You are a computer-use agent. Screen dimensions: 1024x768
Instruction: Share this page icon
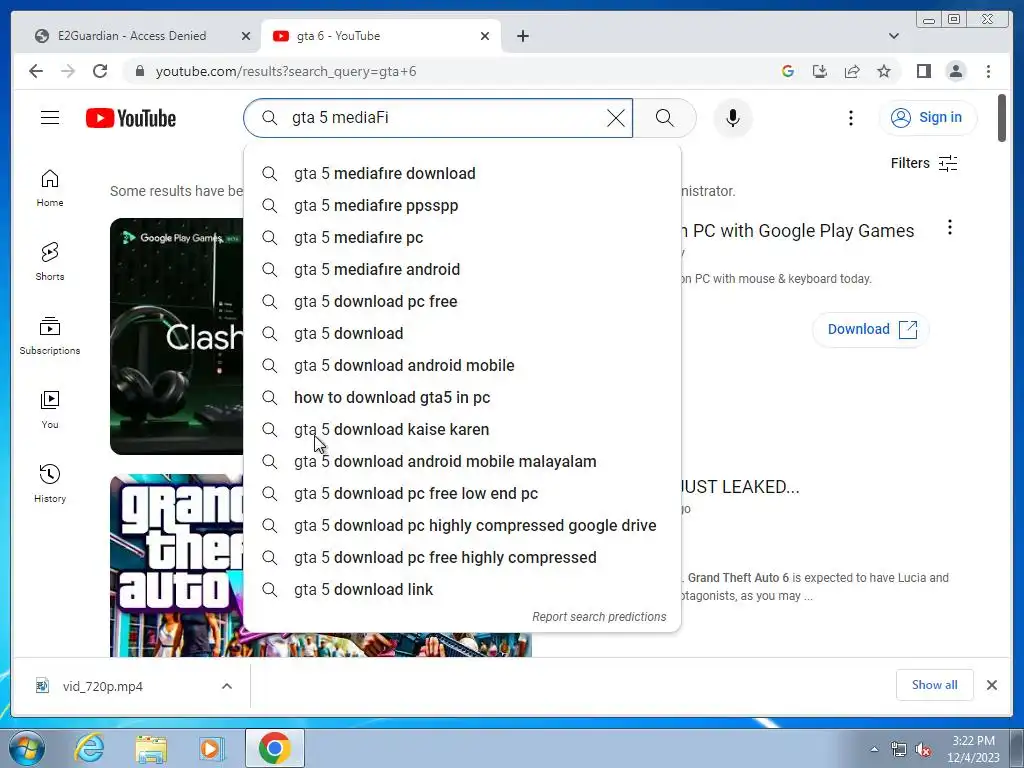[x=852, y=71]
